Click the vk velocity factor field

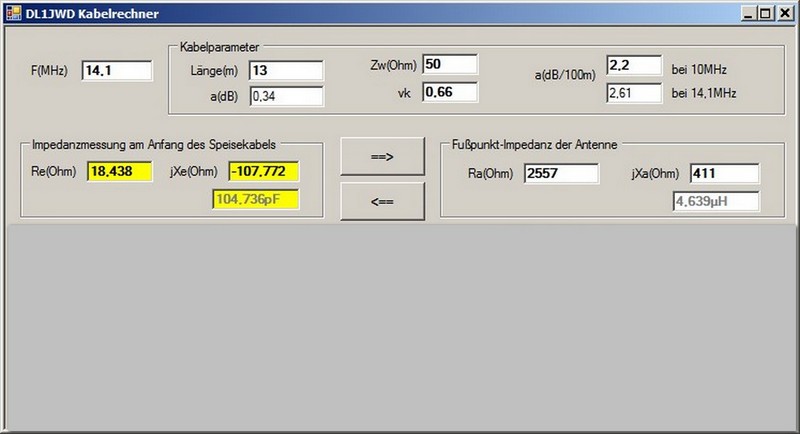tap(450, 92)
